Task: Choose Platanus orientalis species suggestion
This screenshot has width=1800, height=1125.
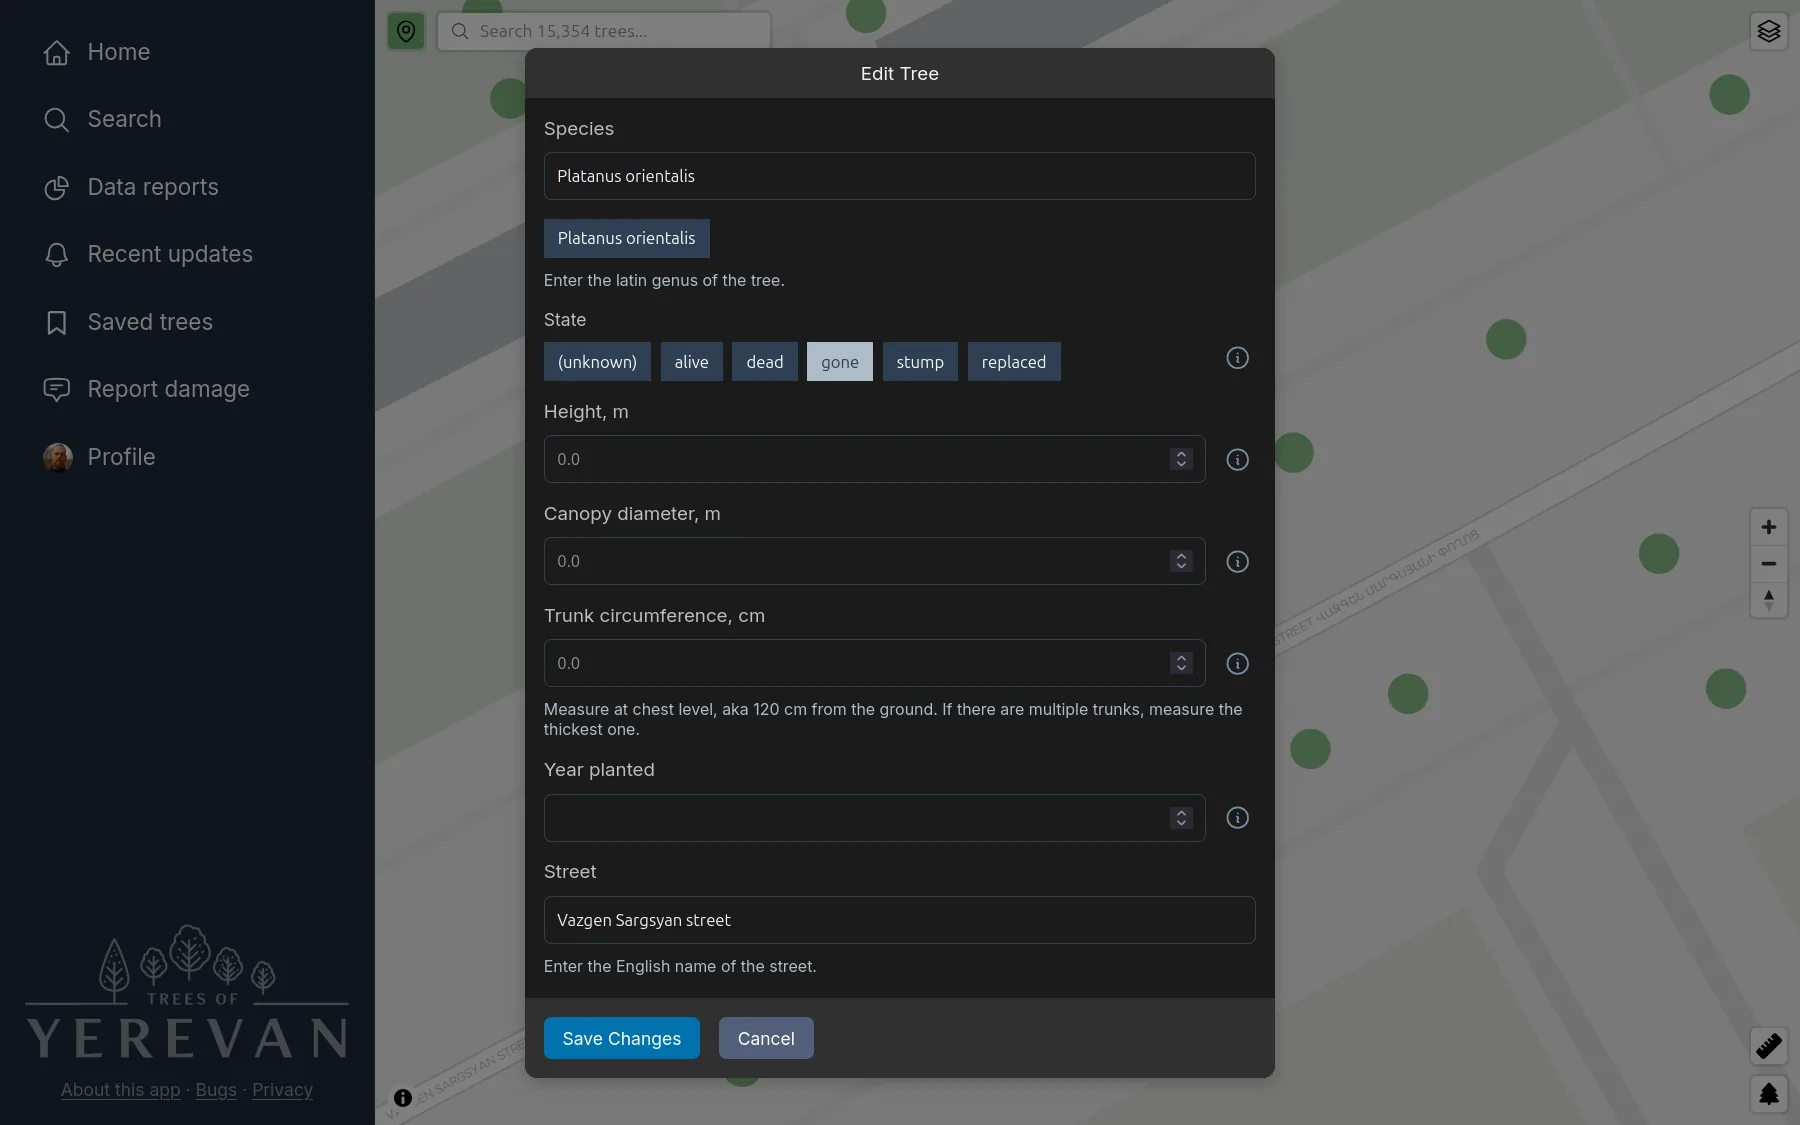Action: (626, 238)
